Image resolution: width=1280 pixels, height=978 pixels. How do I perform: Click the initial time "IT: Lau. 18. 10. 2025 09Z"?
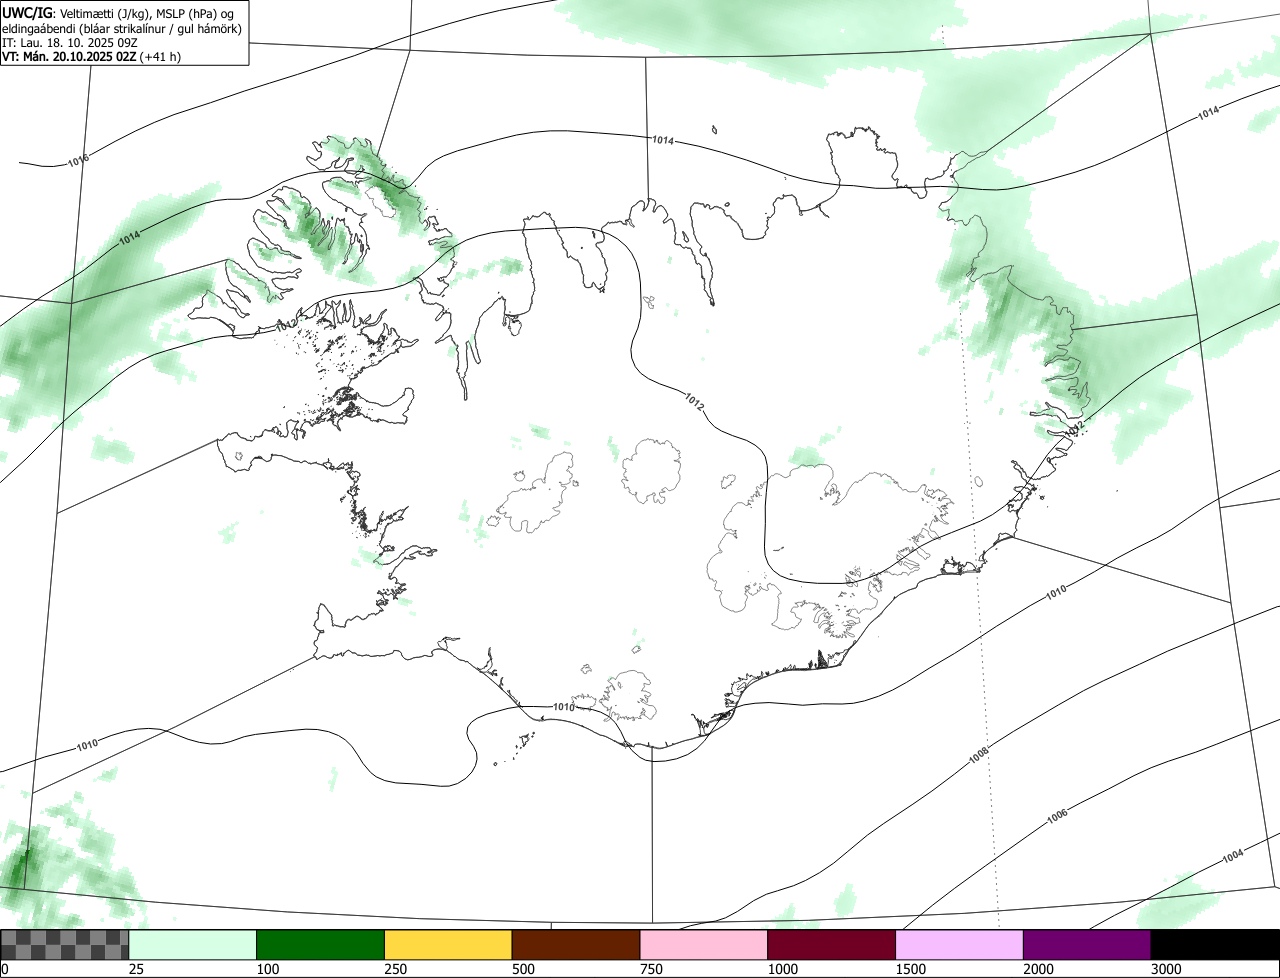tap(69, 43)
